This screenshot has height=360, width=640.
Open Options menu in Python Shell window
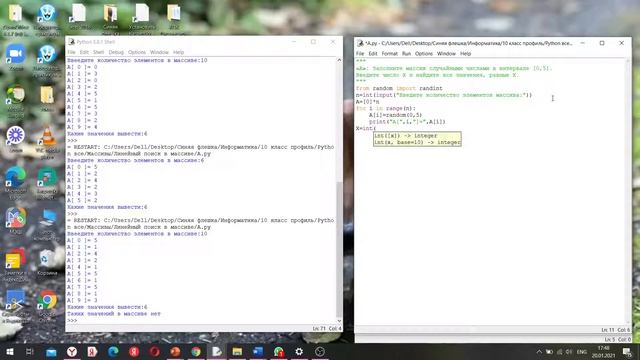click(x=137, y=52)
